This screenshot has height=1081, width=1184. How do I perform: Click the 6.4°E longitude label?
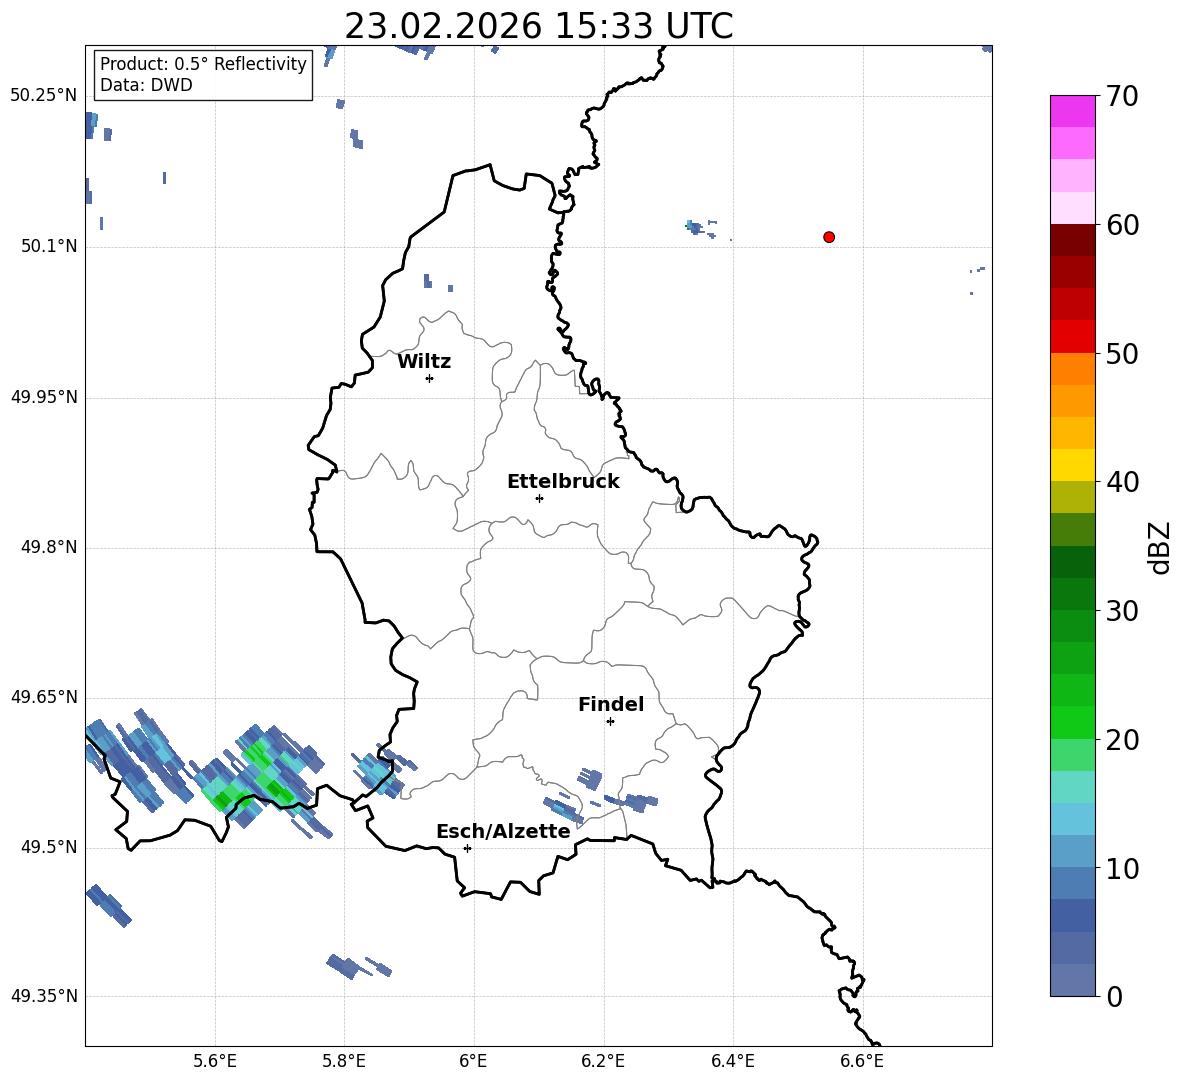click(x=732, y=1061)
